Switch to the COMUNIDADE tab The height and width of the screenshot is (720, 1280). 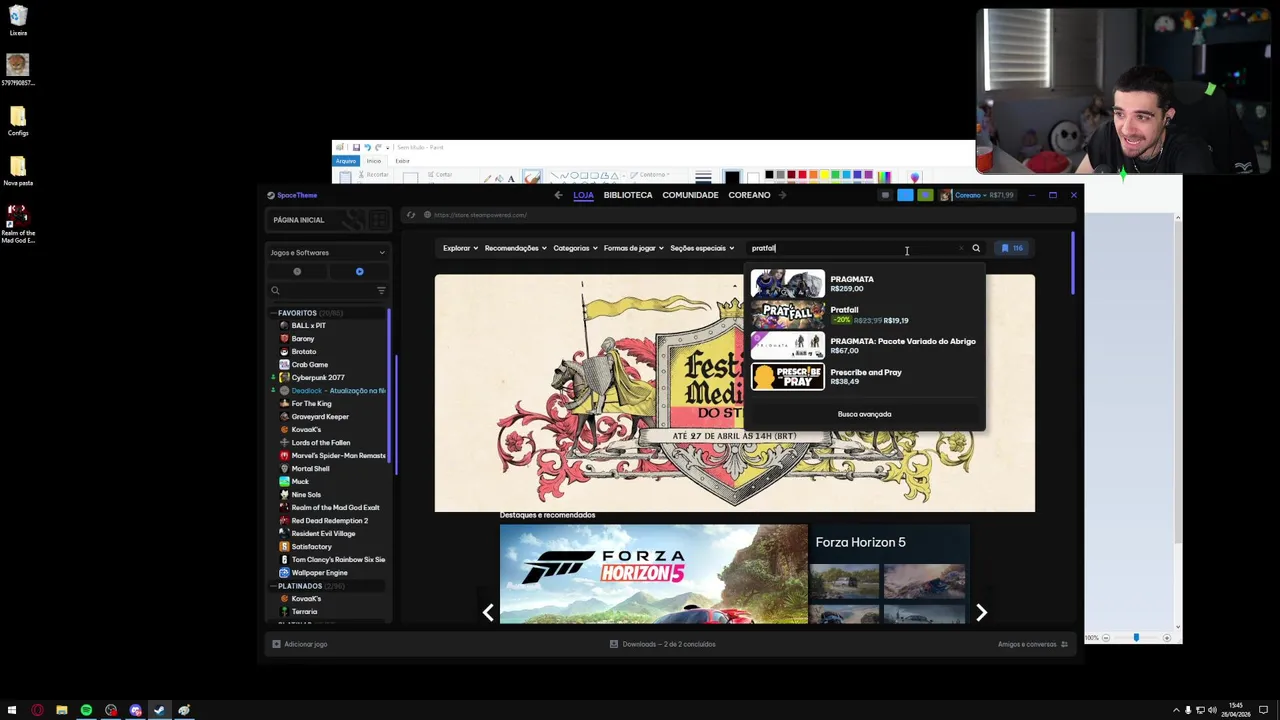click(x=690, y=195)
